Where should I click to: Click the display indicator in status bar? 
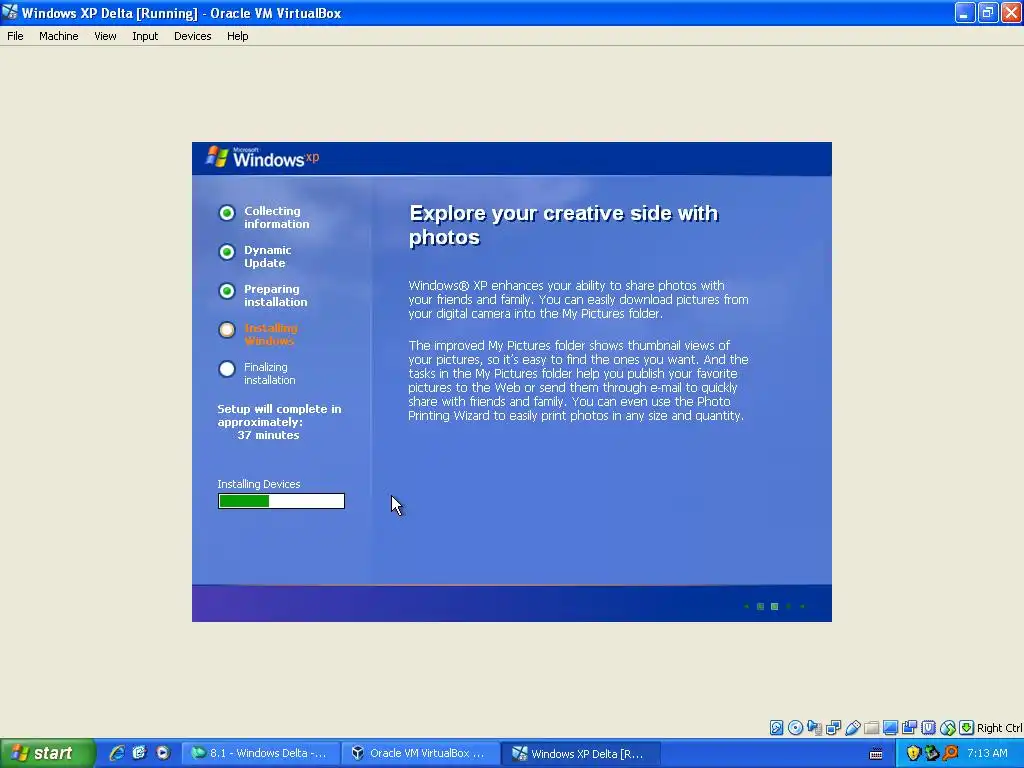coord(890,728)
